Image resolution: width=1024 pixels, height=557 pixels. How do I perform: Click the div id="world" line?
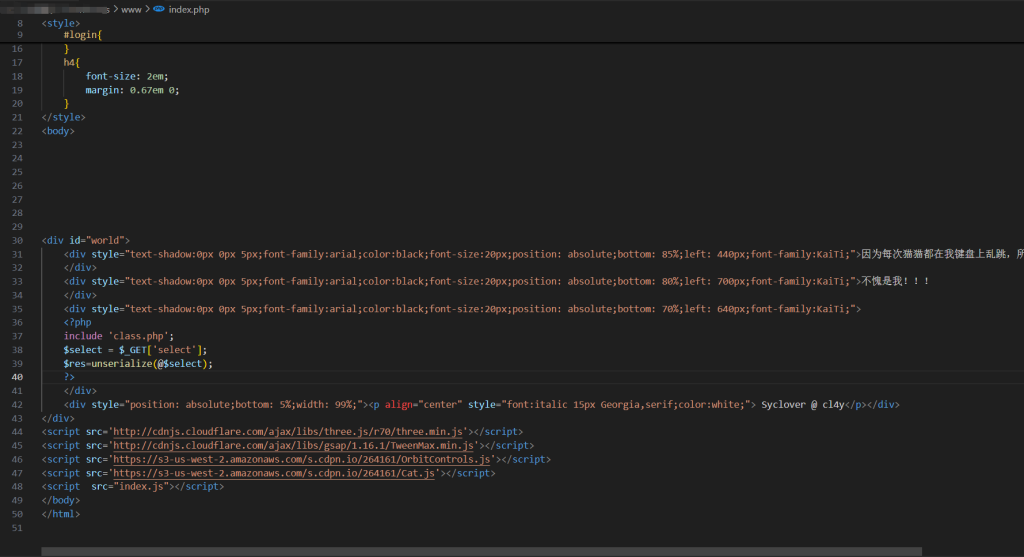tap(86, 240)
